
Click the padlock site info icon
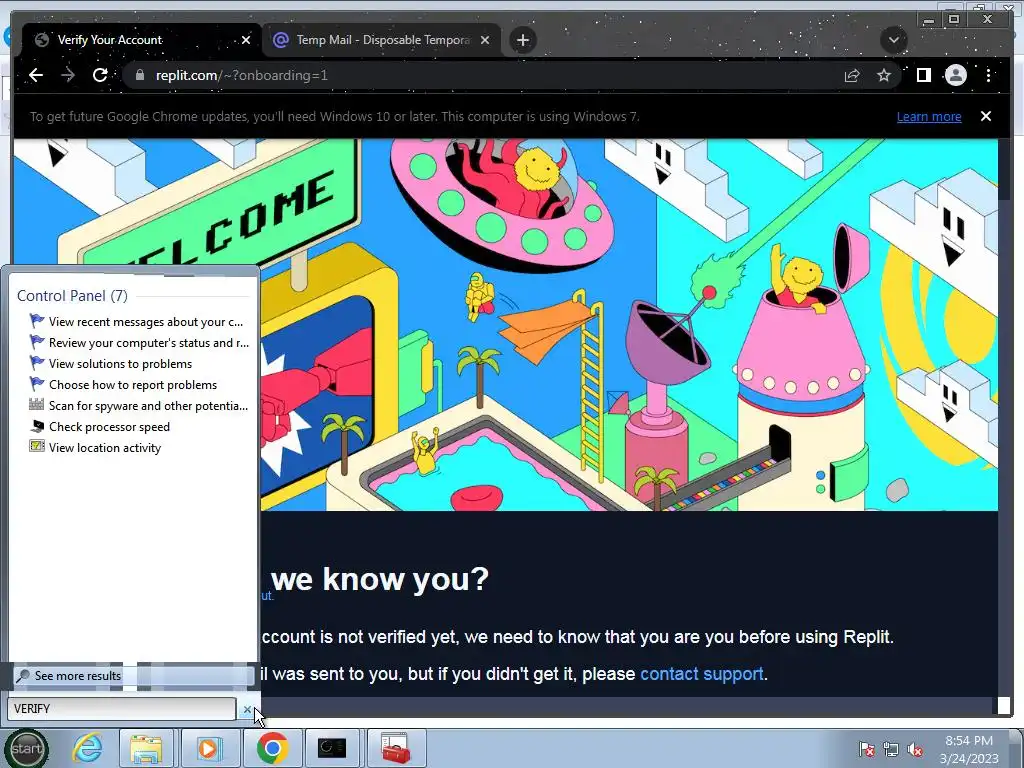(x=139, y=75)
